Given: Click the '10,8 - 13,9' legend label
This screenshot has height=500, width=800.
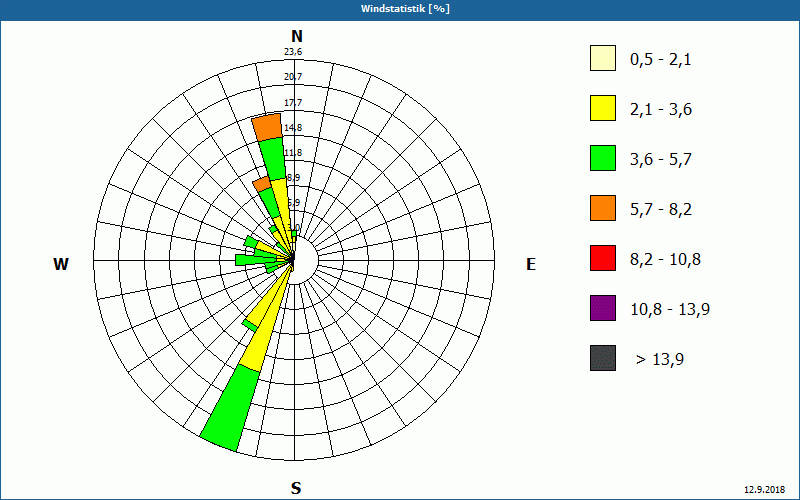Looking at the screenshot, I should (670, 310).
